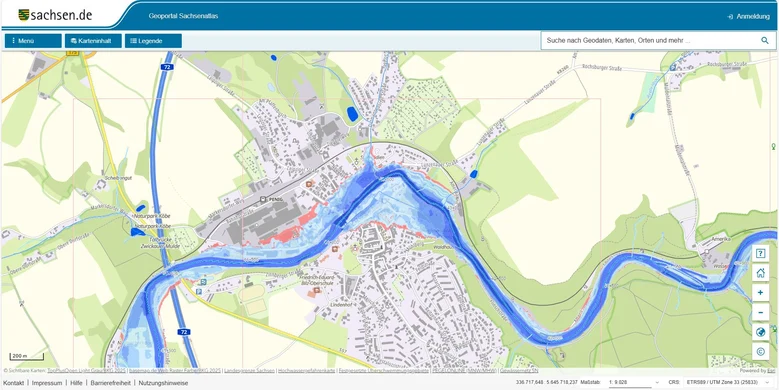Open the Menü panel
The height and width of the screenshot is (390, 779).
tap(33, 41)
